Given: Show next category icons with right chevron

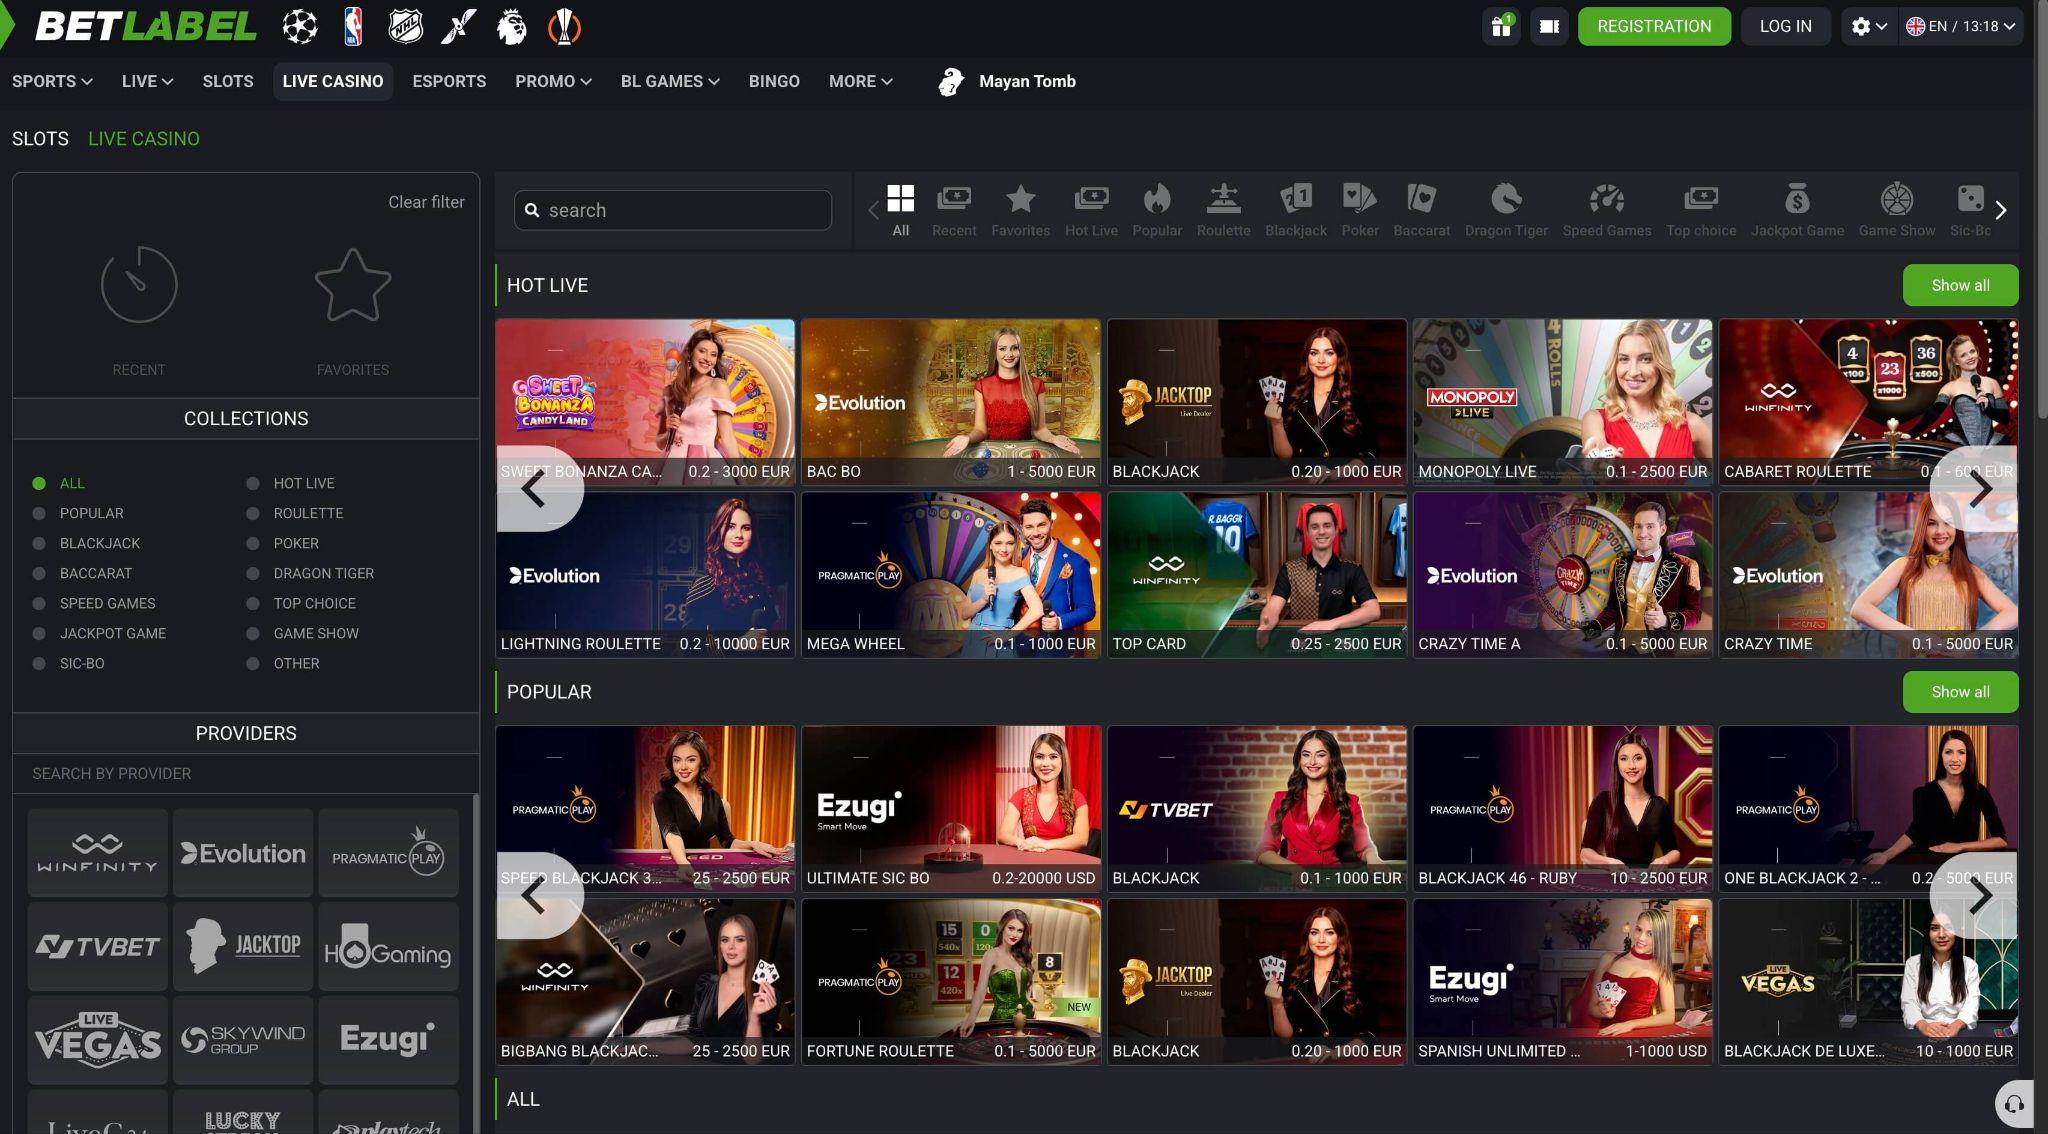Looking at the screenshot, I should click(2000, 210).
